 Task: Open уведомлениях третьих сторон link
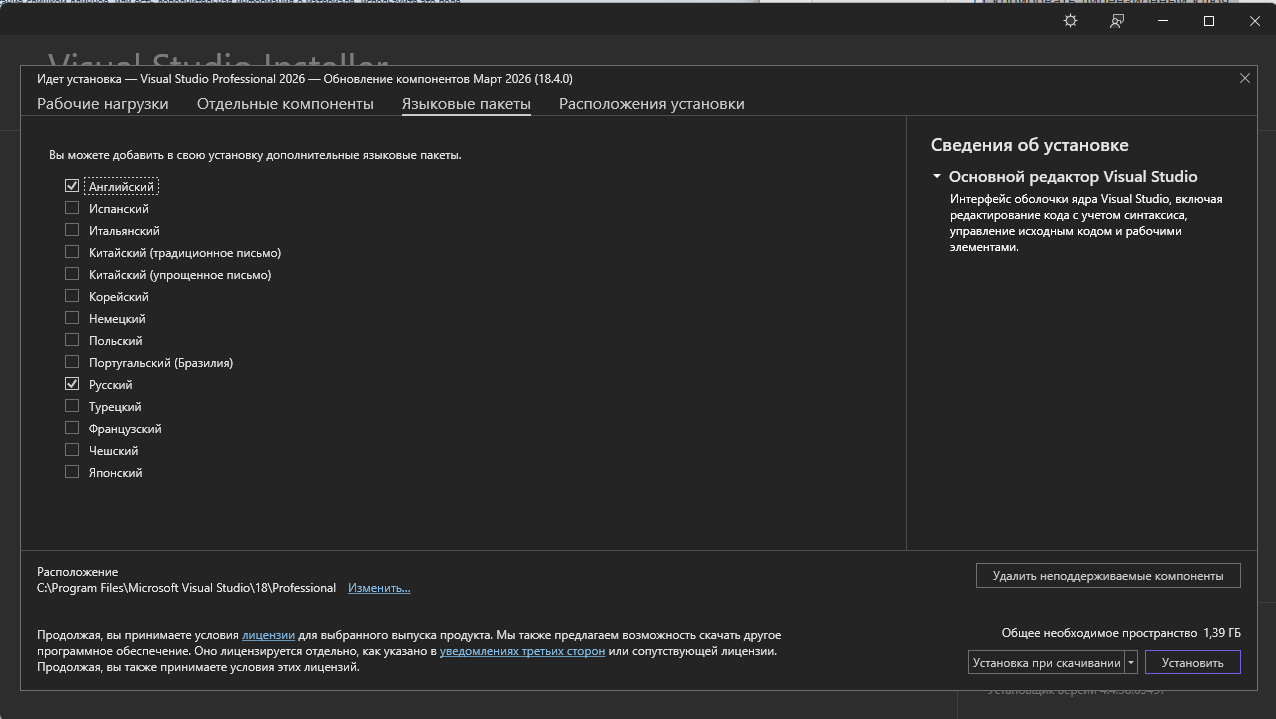click(522, 651)
